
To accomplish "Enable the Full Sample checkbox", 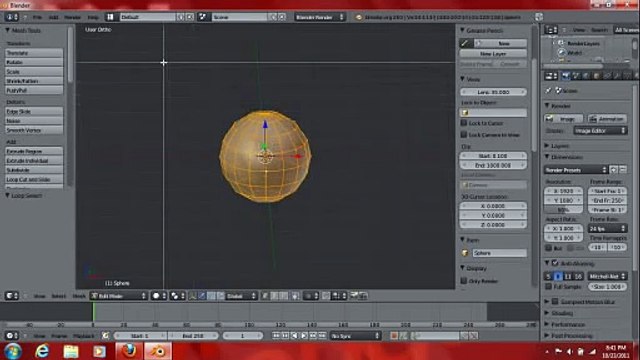I will tap(549, 287).
